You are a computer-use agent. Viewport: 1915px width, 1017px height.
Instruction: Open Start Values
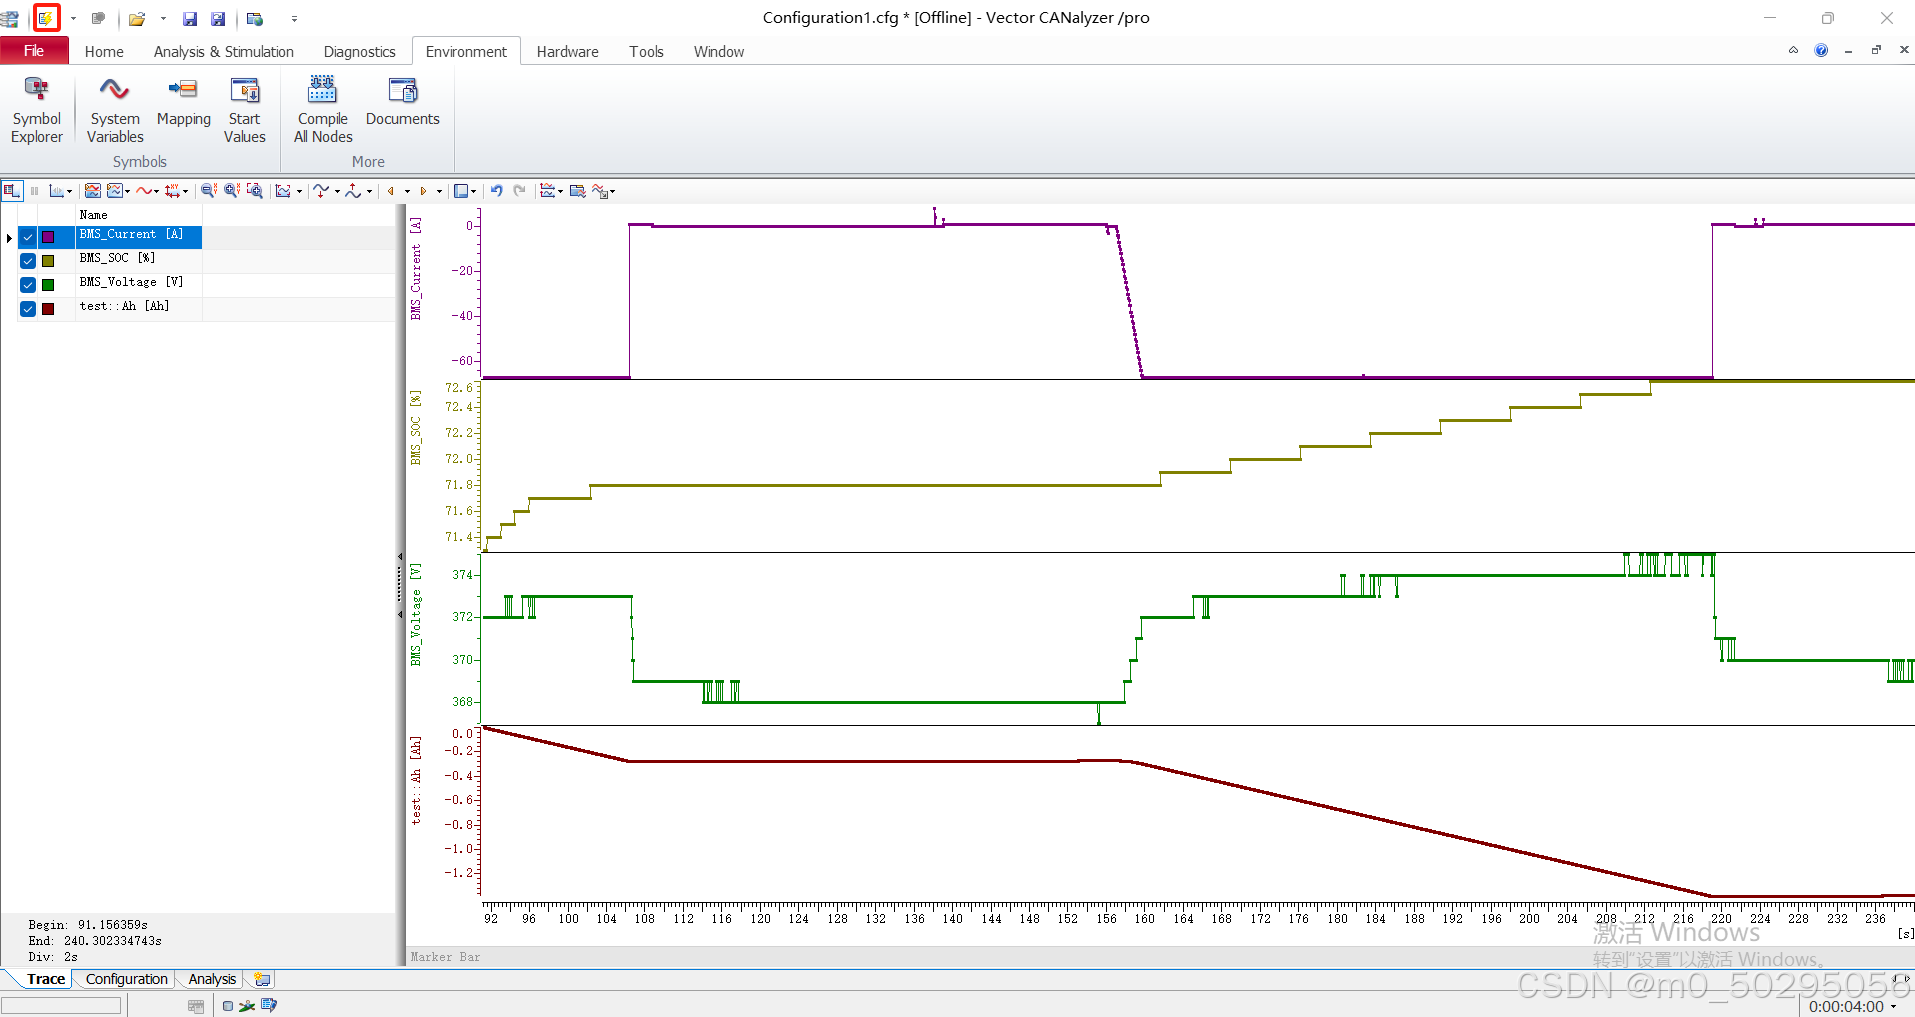245,110
